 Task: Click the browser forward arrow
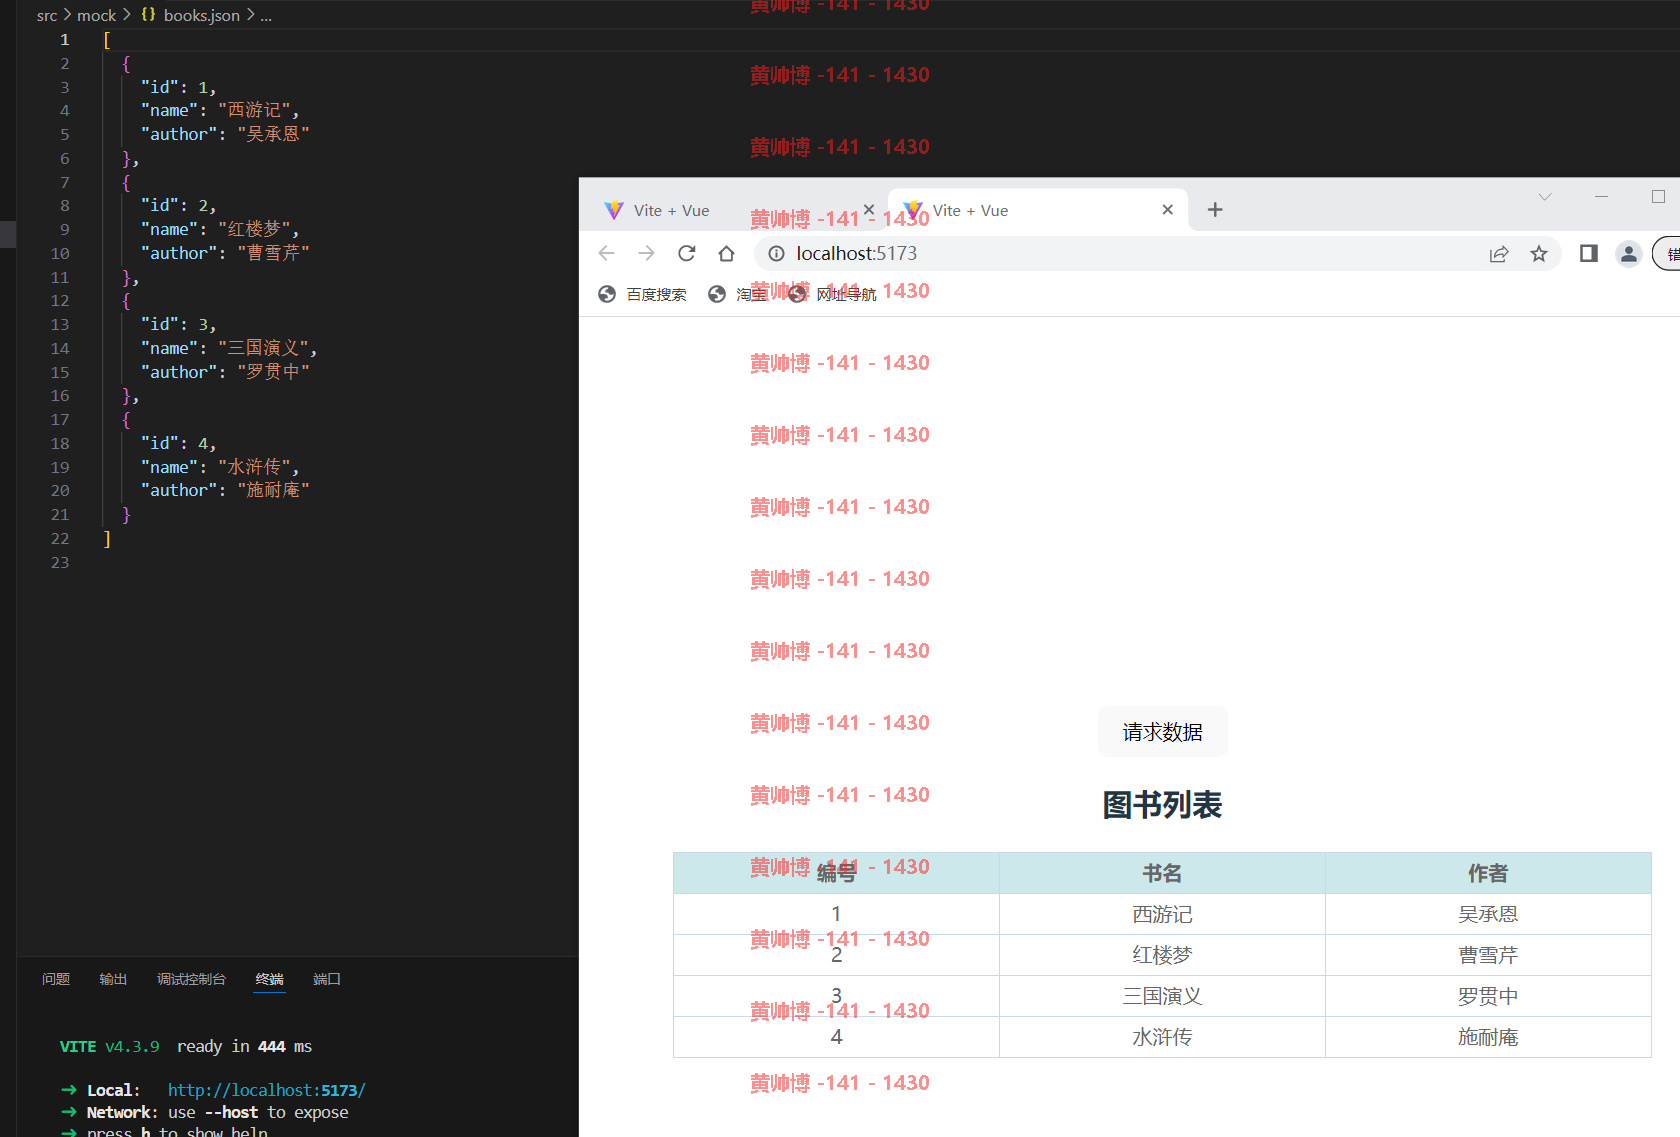tap(646, 253)
